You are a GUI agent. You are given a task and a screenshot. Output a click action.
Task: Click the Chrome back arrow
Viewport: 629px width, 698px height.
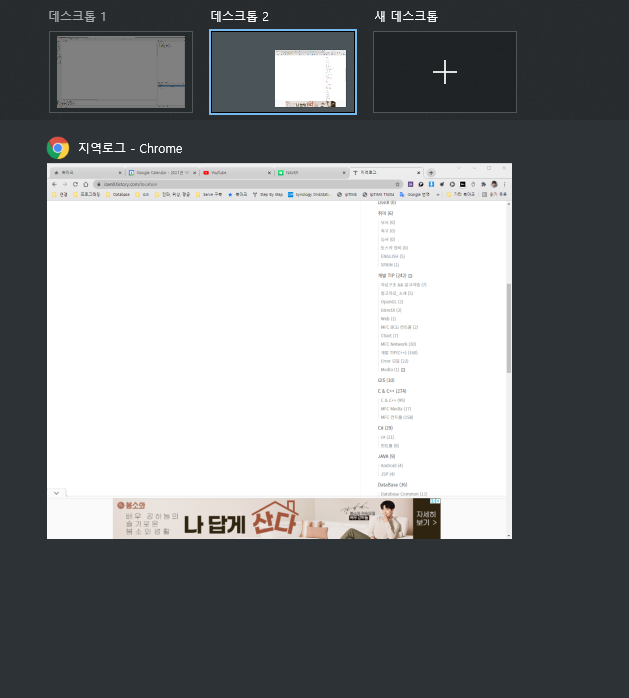[x=54, y=184]
